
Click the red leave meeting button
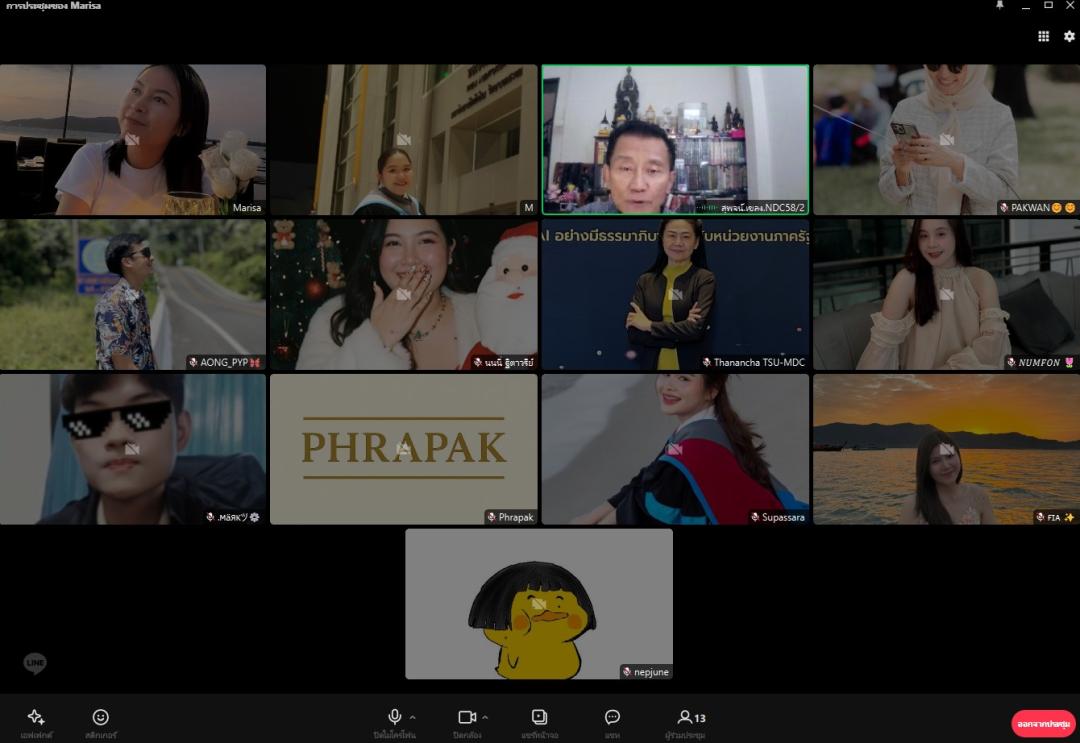(1043, 723)
